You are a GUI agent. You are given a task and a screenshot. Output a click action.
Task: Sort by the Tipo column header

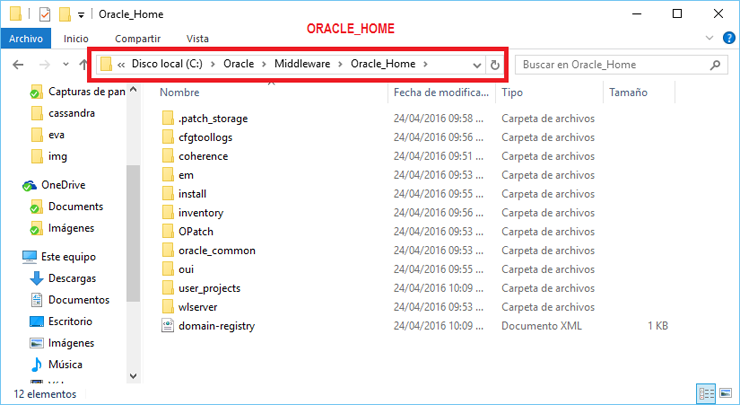512,93
